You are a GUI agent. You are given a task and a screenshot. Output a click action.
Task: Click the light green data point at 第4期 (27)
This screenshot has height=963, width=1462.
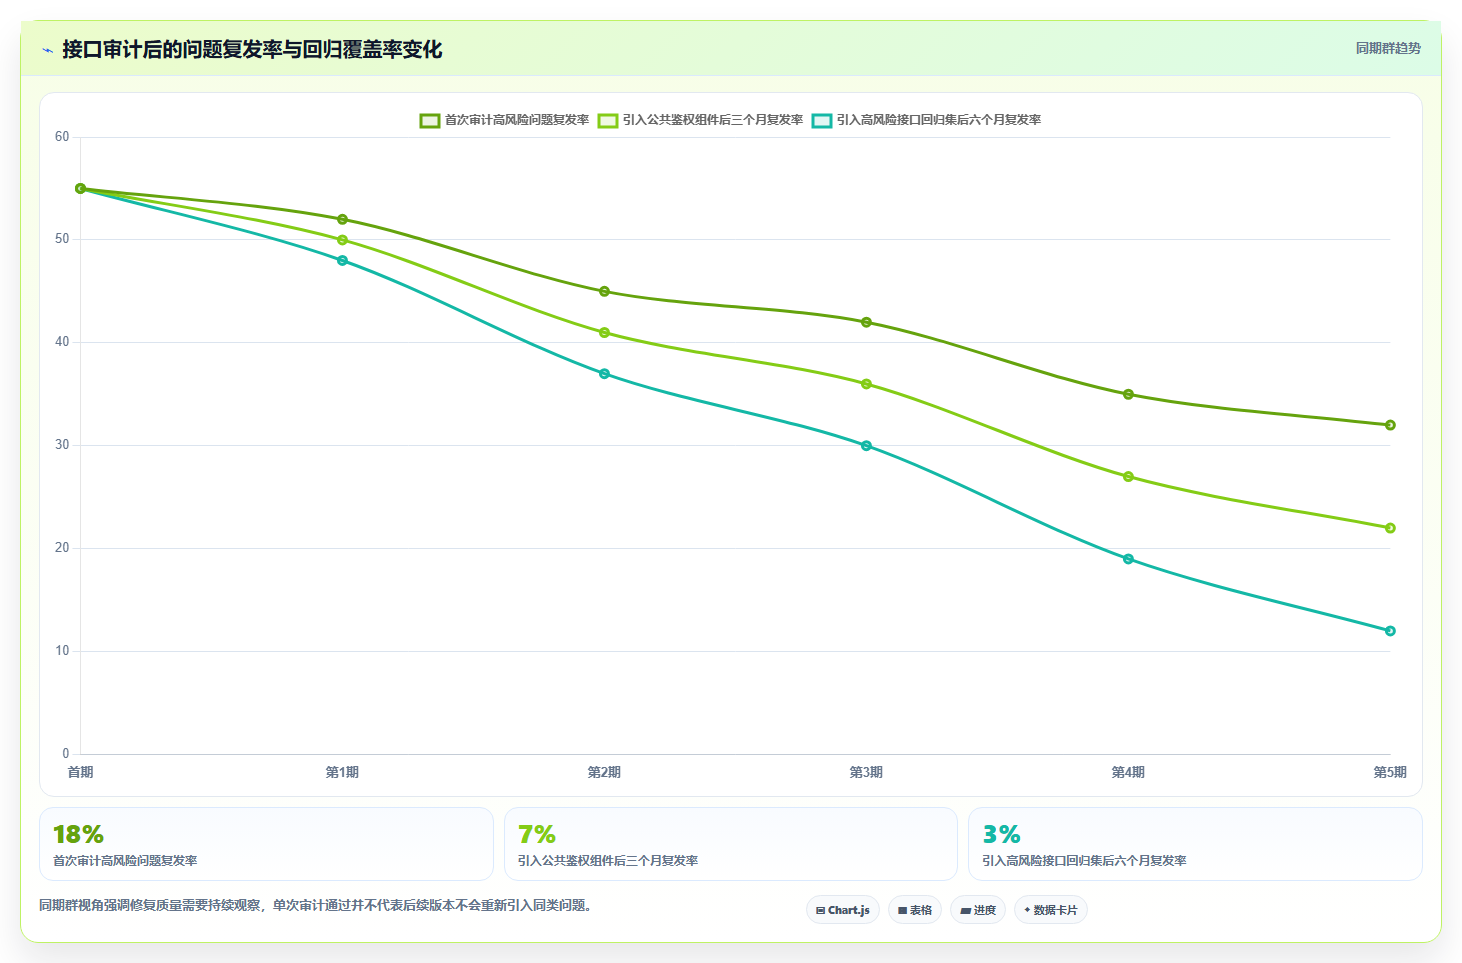tap(1128, 476)
